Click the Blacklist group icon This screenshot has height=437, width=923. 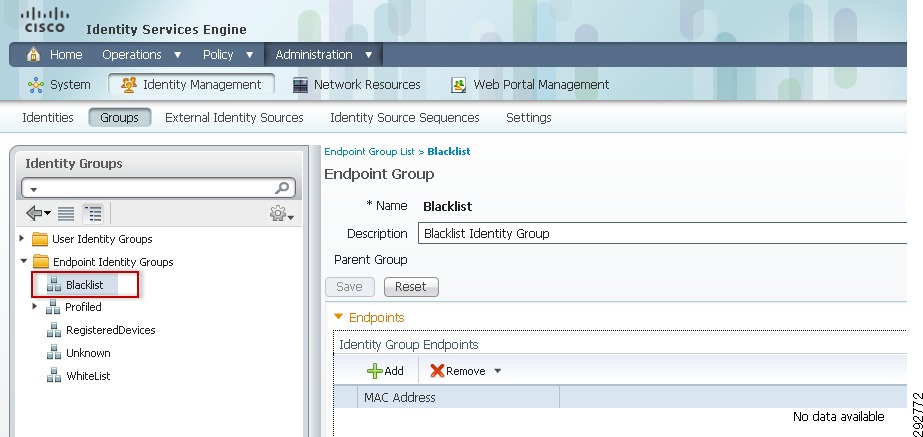point(54,285)
